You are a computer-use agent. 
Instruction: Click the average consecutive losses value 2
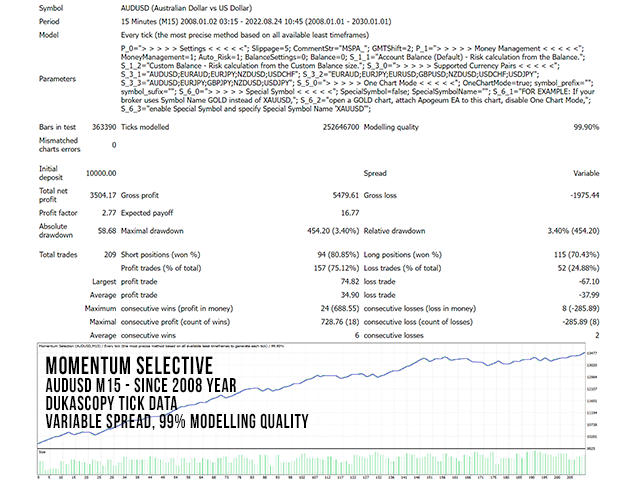tap(597, 336)
